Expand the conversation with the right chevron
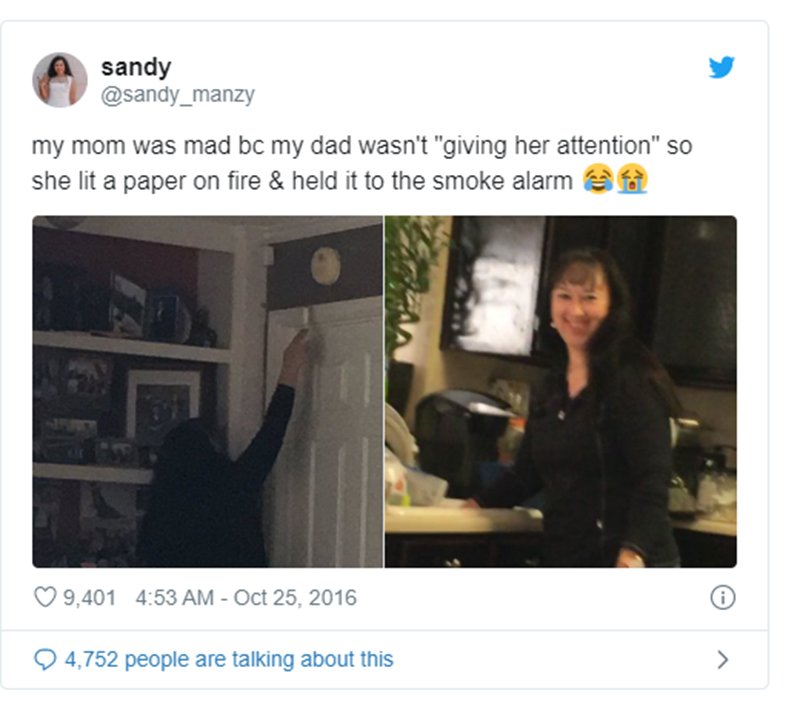 [722, 660]
